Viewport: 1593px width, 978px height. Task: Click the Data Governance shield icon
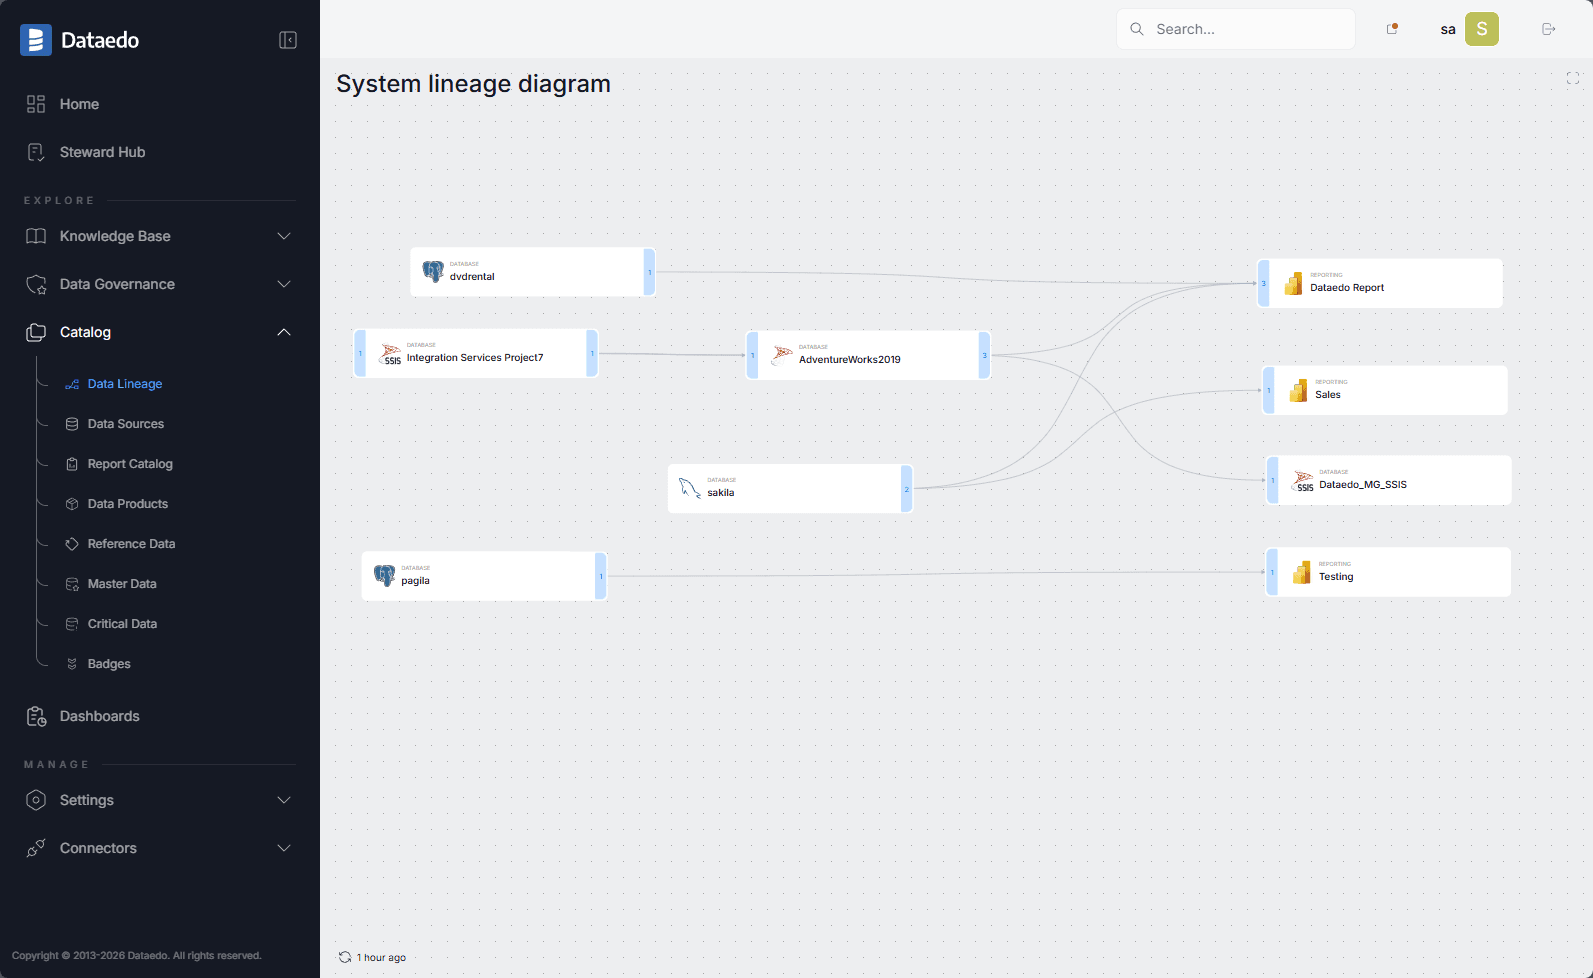[x=36, y=284]
